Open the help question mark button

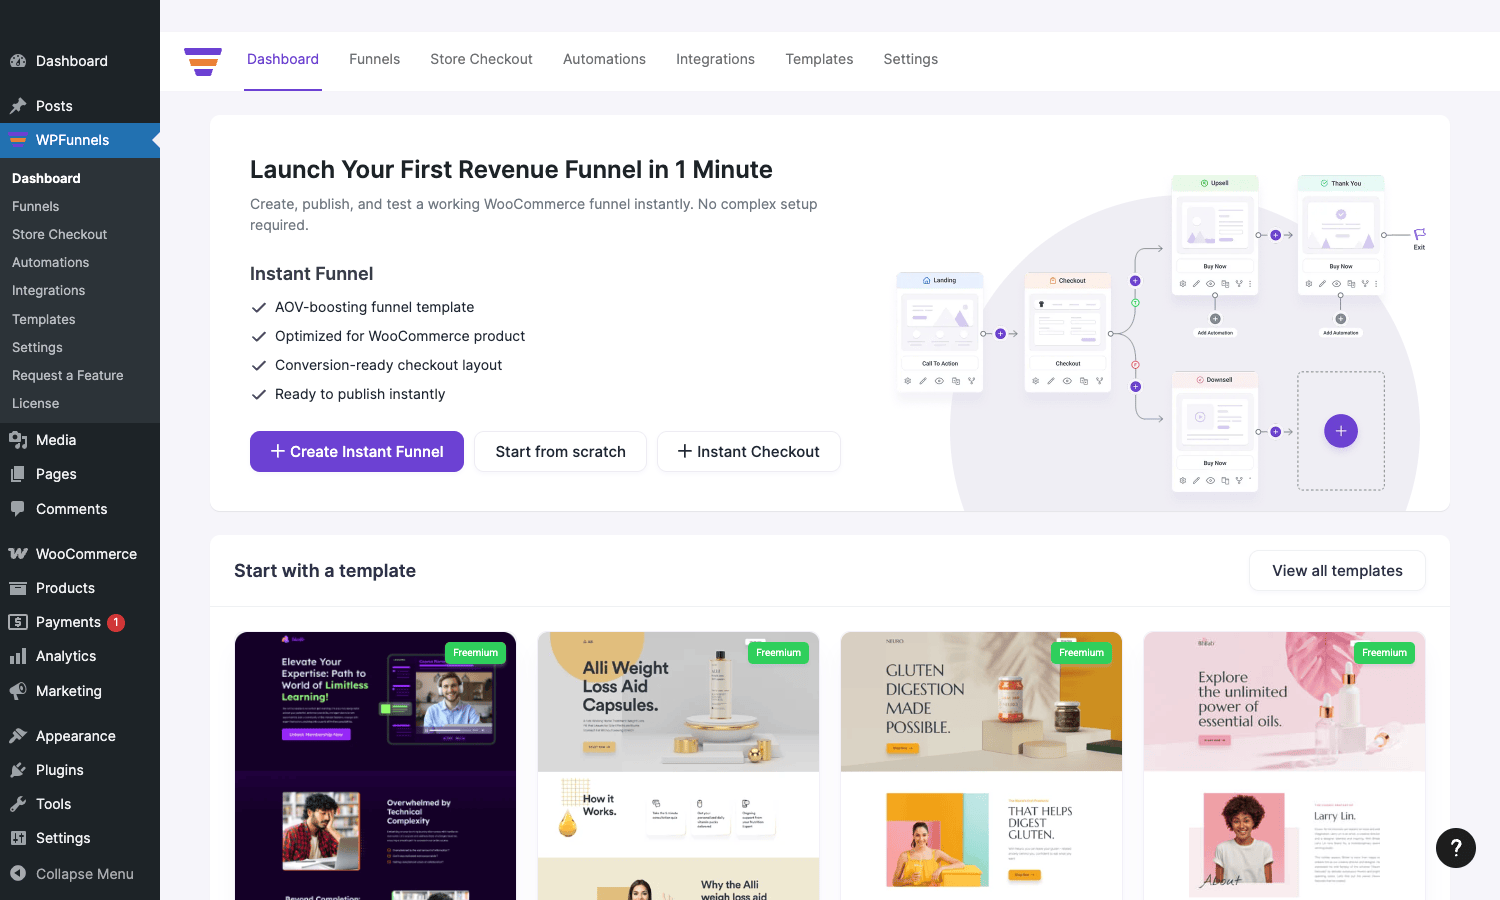(1456, 848)
